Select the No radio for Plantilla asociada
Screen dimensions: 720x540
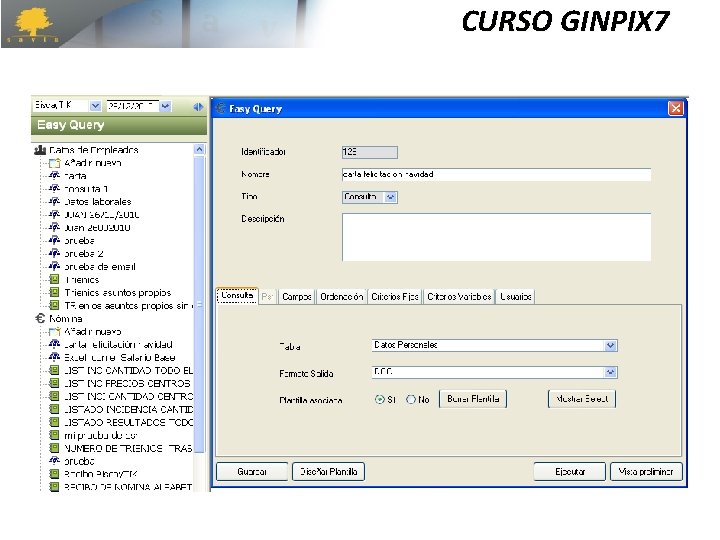click(x=411, y=399)
